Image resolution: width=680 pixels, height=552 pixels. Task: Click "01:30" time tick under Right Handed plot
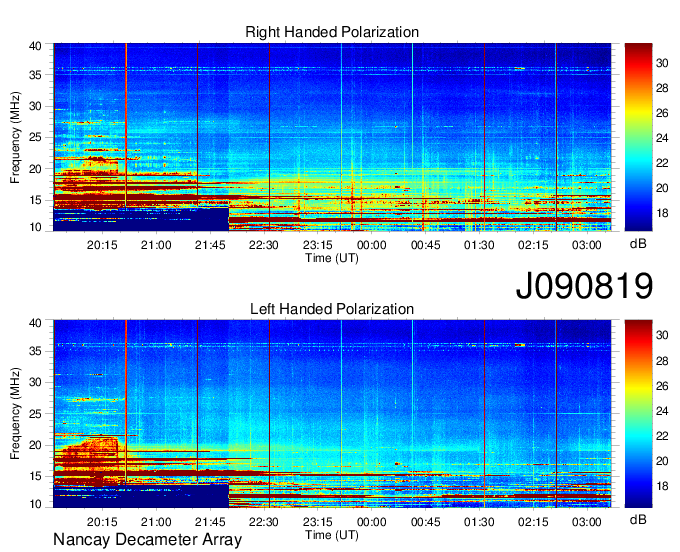479,245
